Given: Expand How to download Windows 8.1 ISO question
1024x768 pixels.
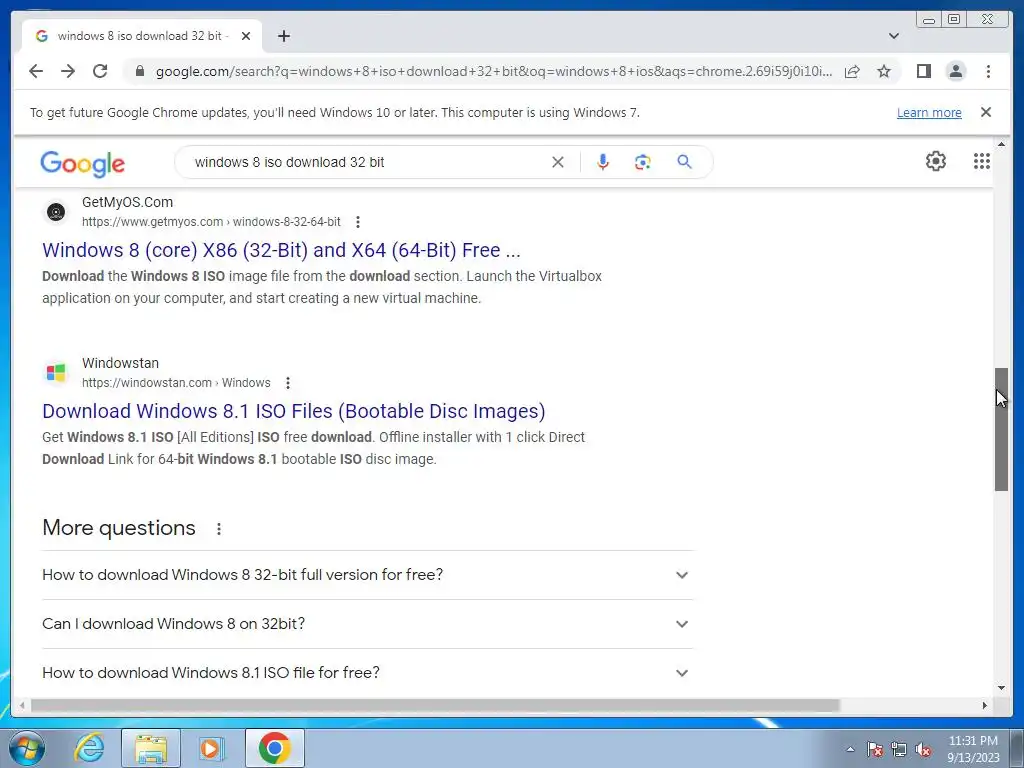Looking at the screenshot, I should pyautogui.click(x=368, y=673).
